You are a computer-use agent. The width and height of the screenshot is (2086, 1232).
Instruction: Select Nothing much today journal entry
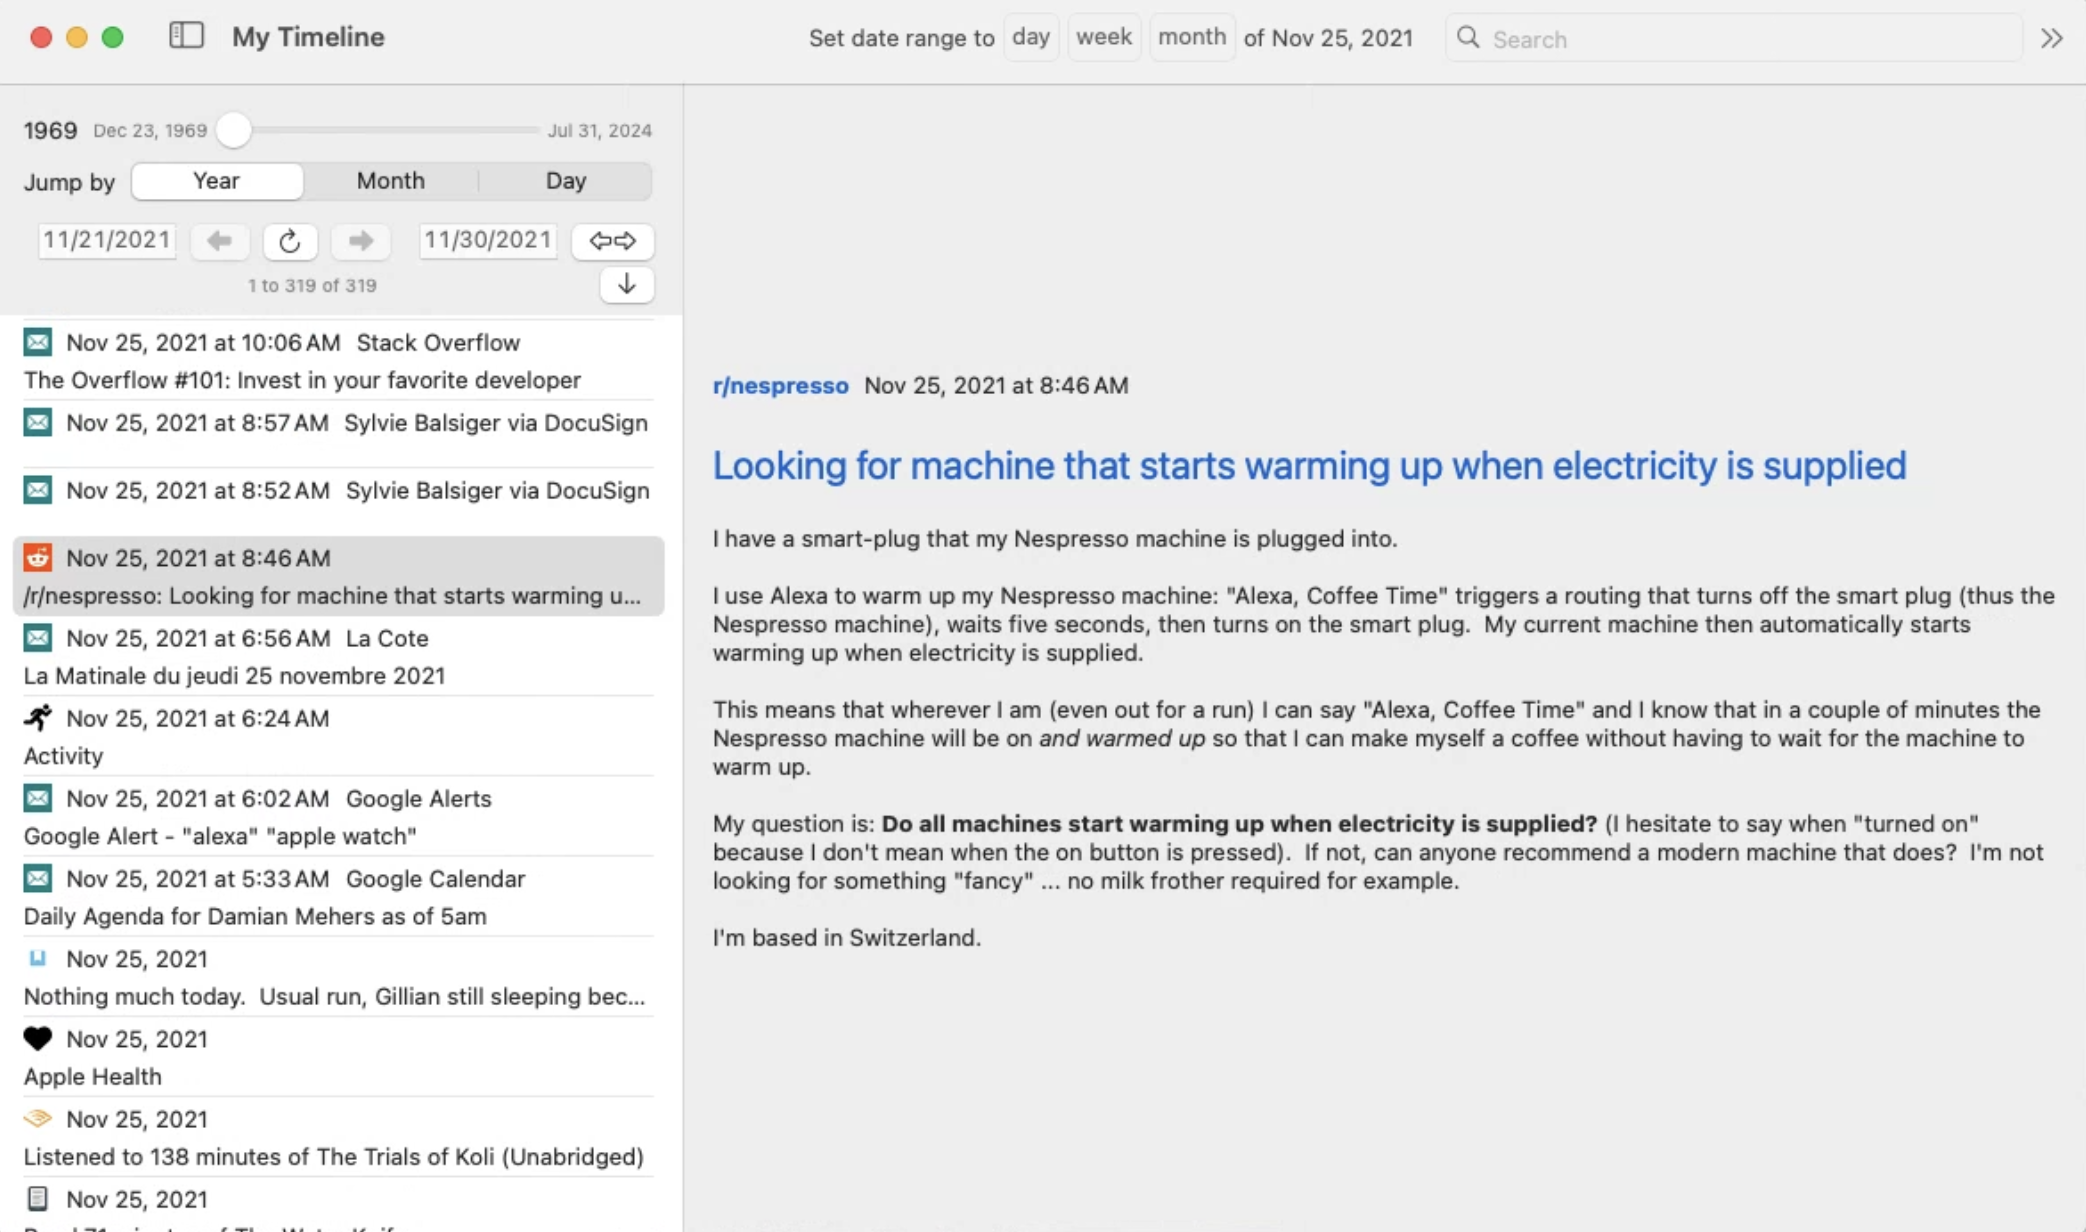click(338, 977)
